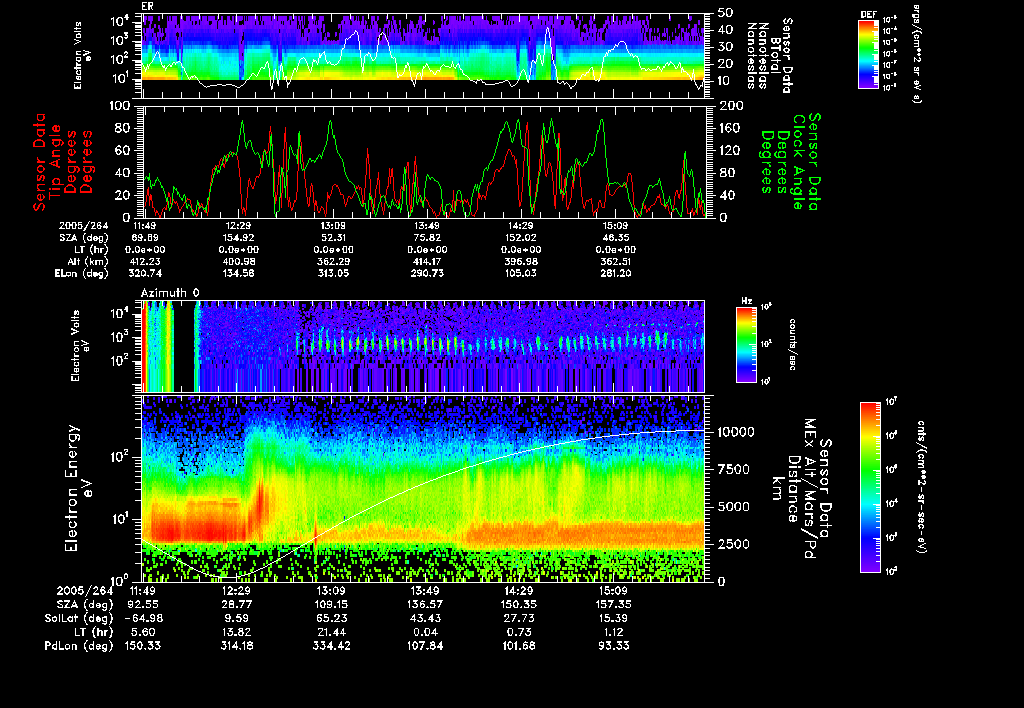1024x708 pixels.
Task: Click the PdLon value '150.33'
Action: coord(144,646)
